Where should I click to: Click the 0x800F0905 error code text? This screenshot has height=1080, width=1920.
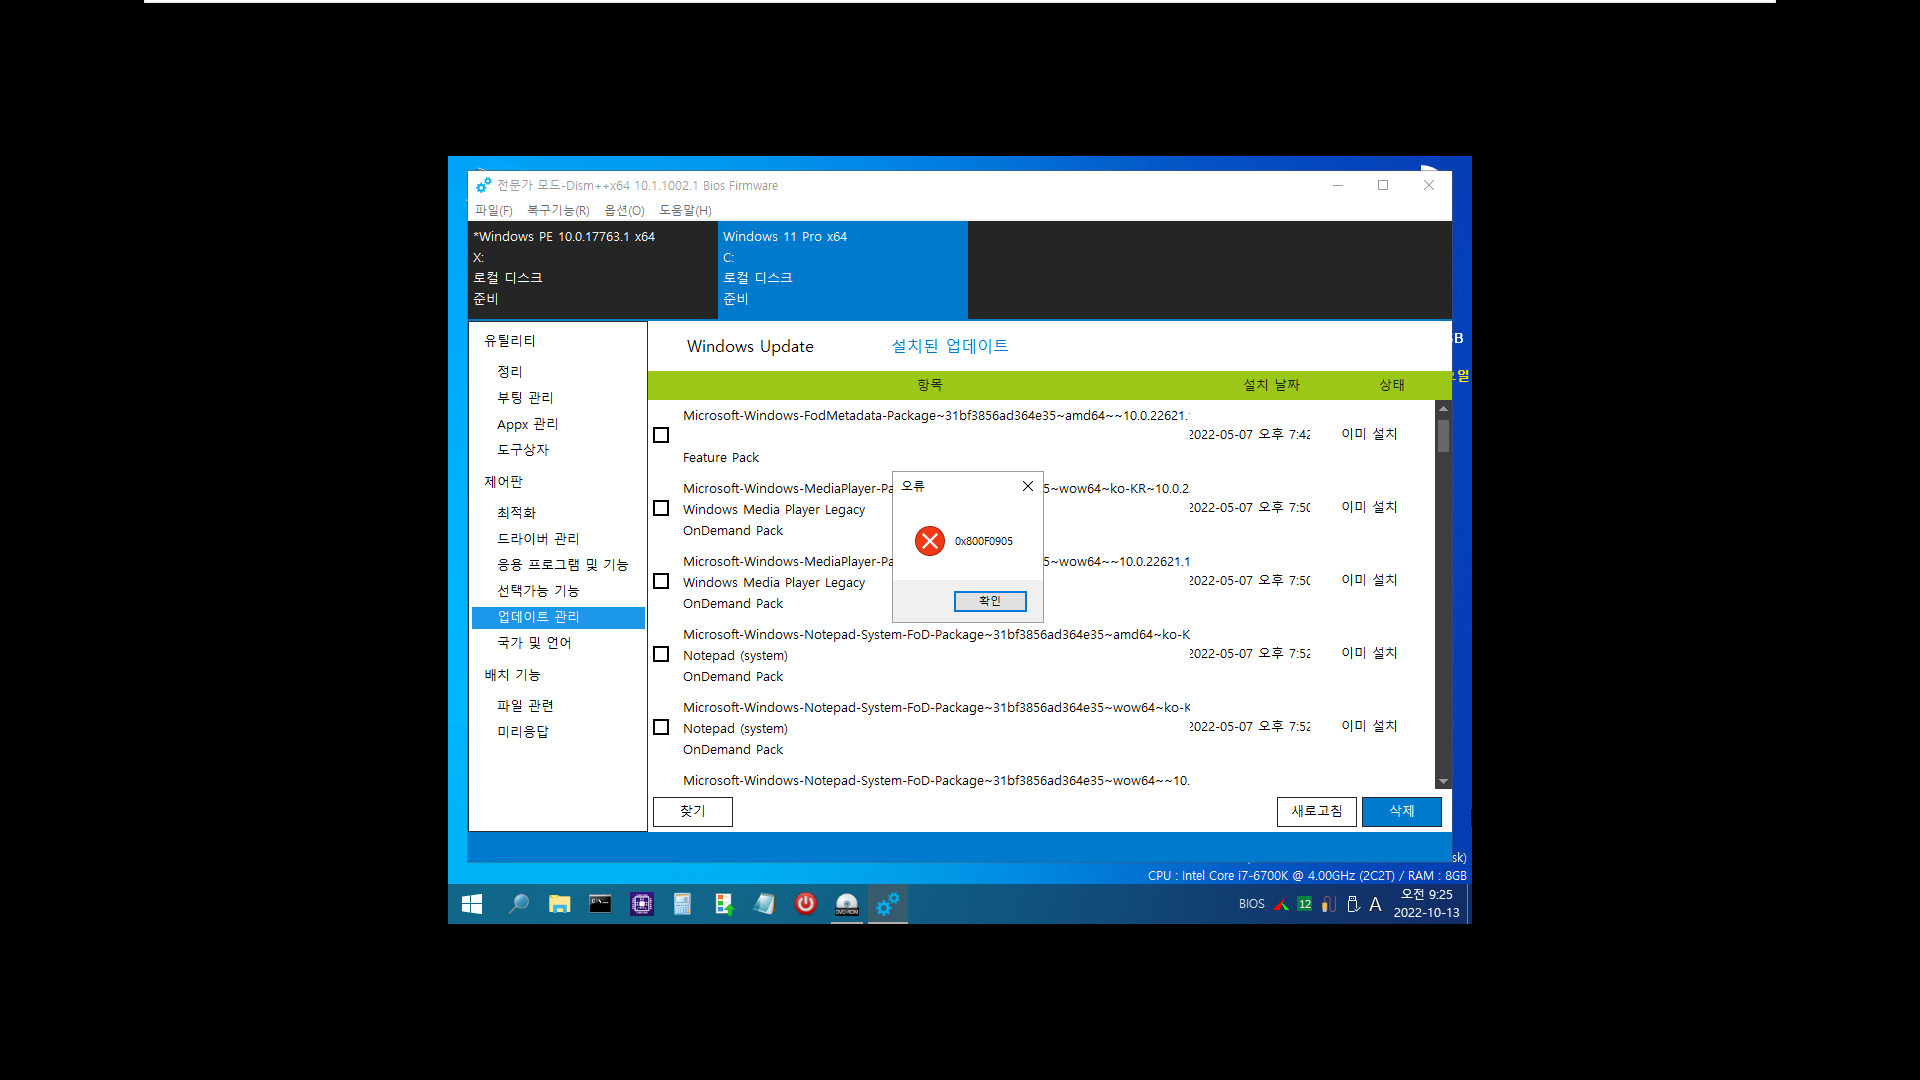pos(983,541)
